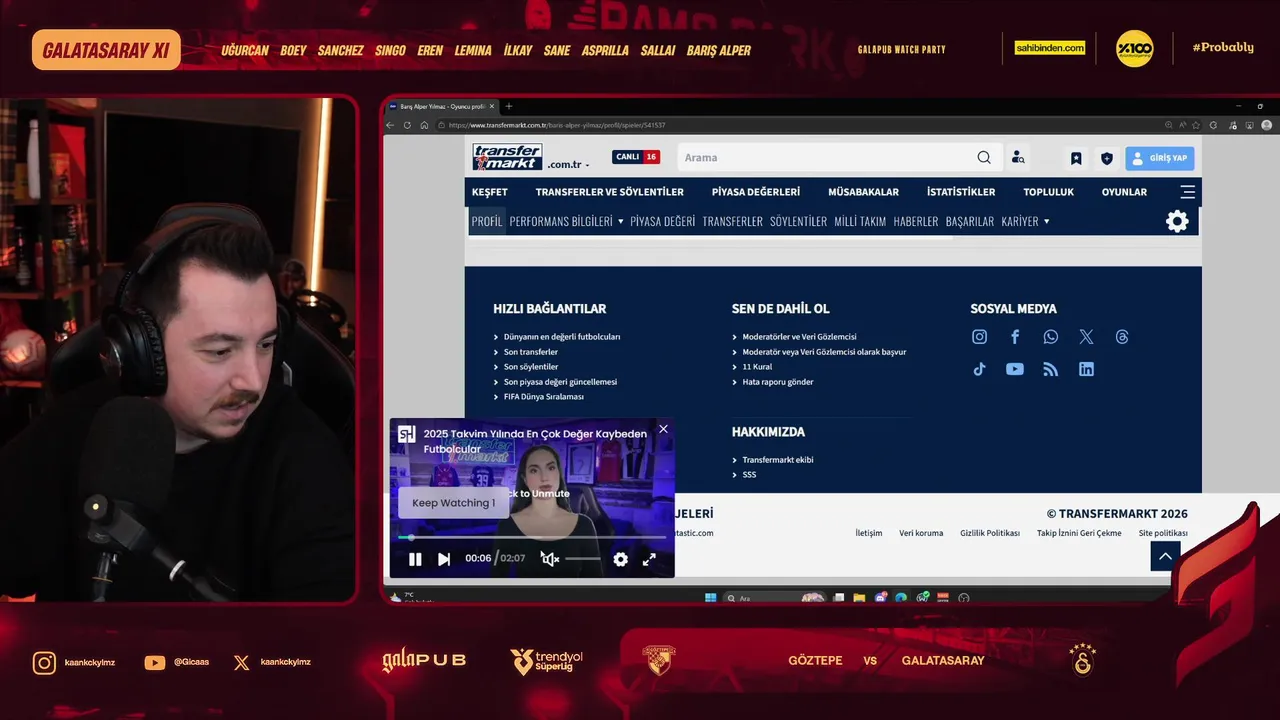Select the Haberler tab
Viewport: 1280px width, 720px height.
[916, 221]
